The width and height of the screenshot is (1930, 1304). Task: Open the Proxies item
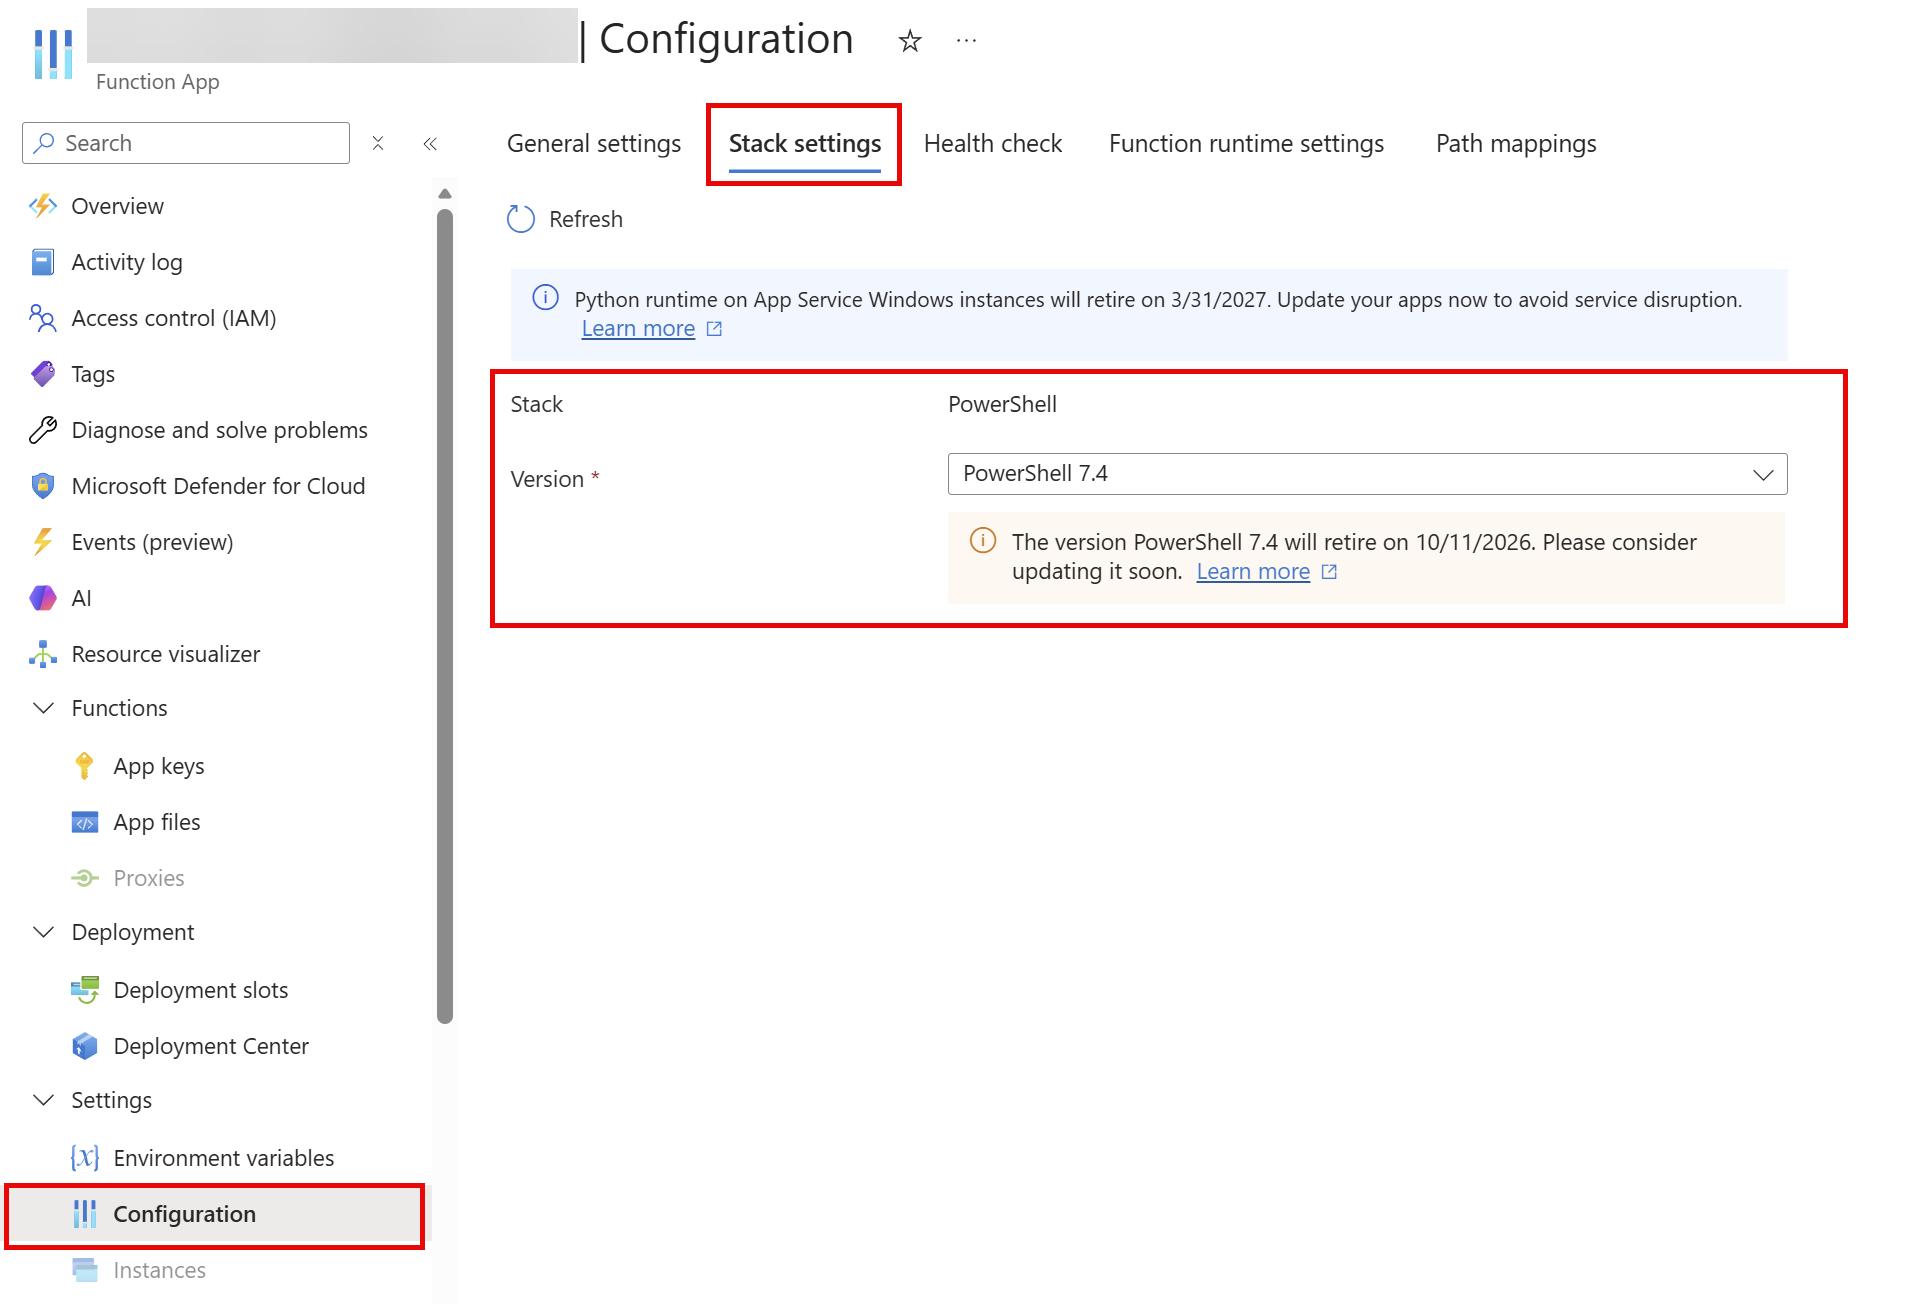coord(148,878)
